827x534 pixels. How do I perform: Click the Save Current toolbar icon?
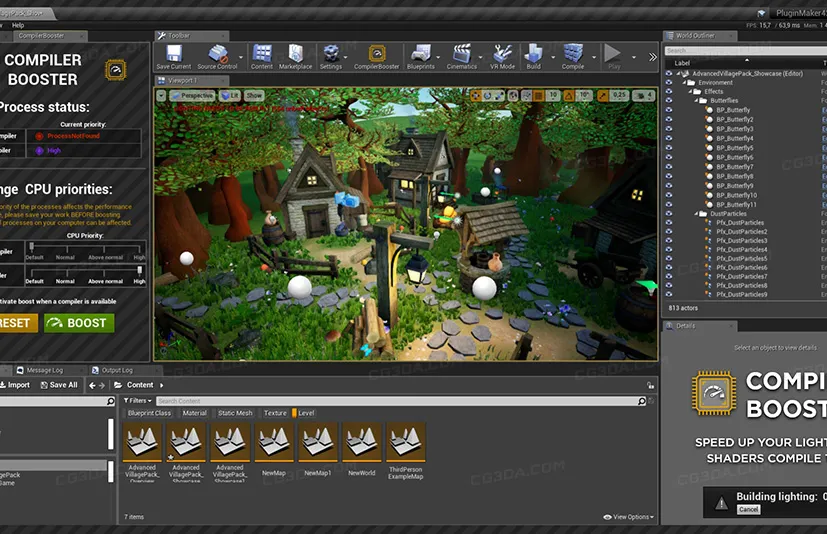(x=174, y=57)
